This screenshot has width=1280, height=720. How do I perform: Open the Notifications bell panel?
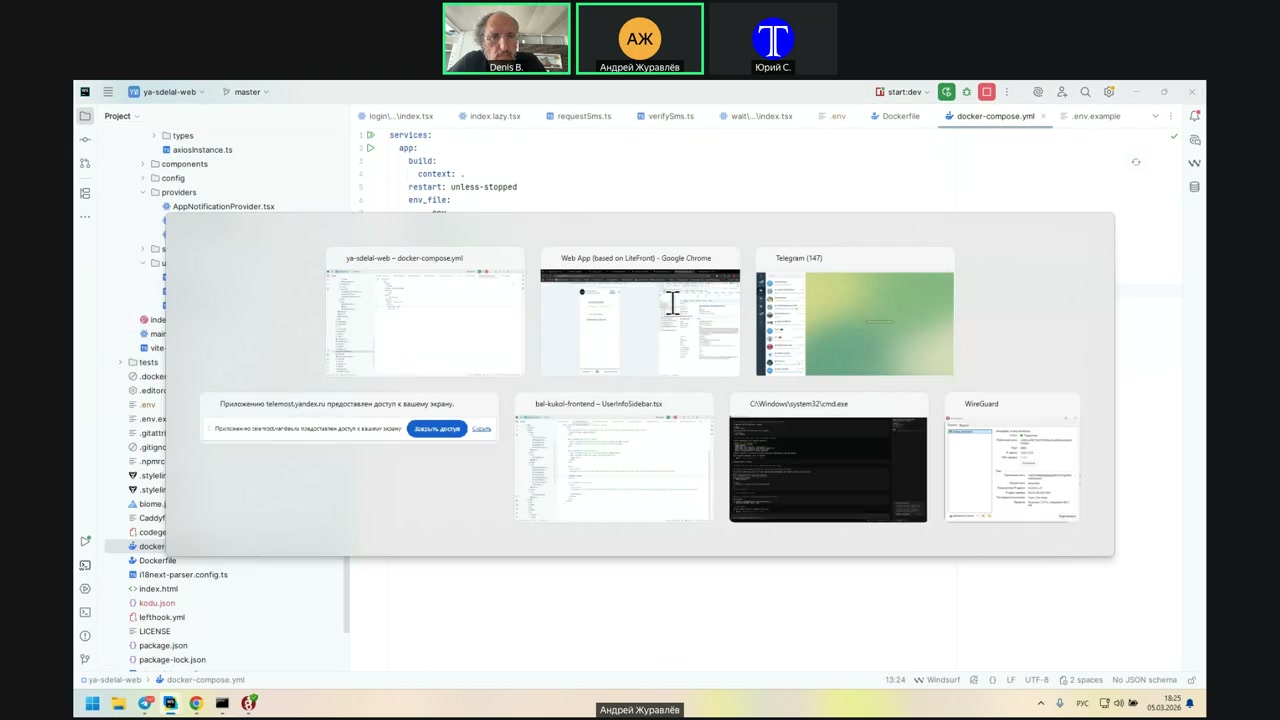click(1195, 117)
